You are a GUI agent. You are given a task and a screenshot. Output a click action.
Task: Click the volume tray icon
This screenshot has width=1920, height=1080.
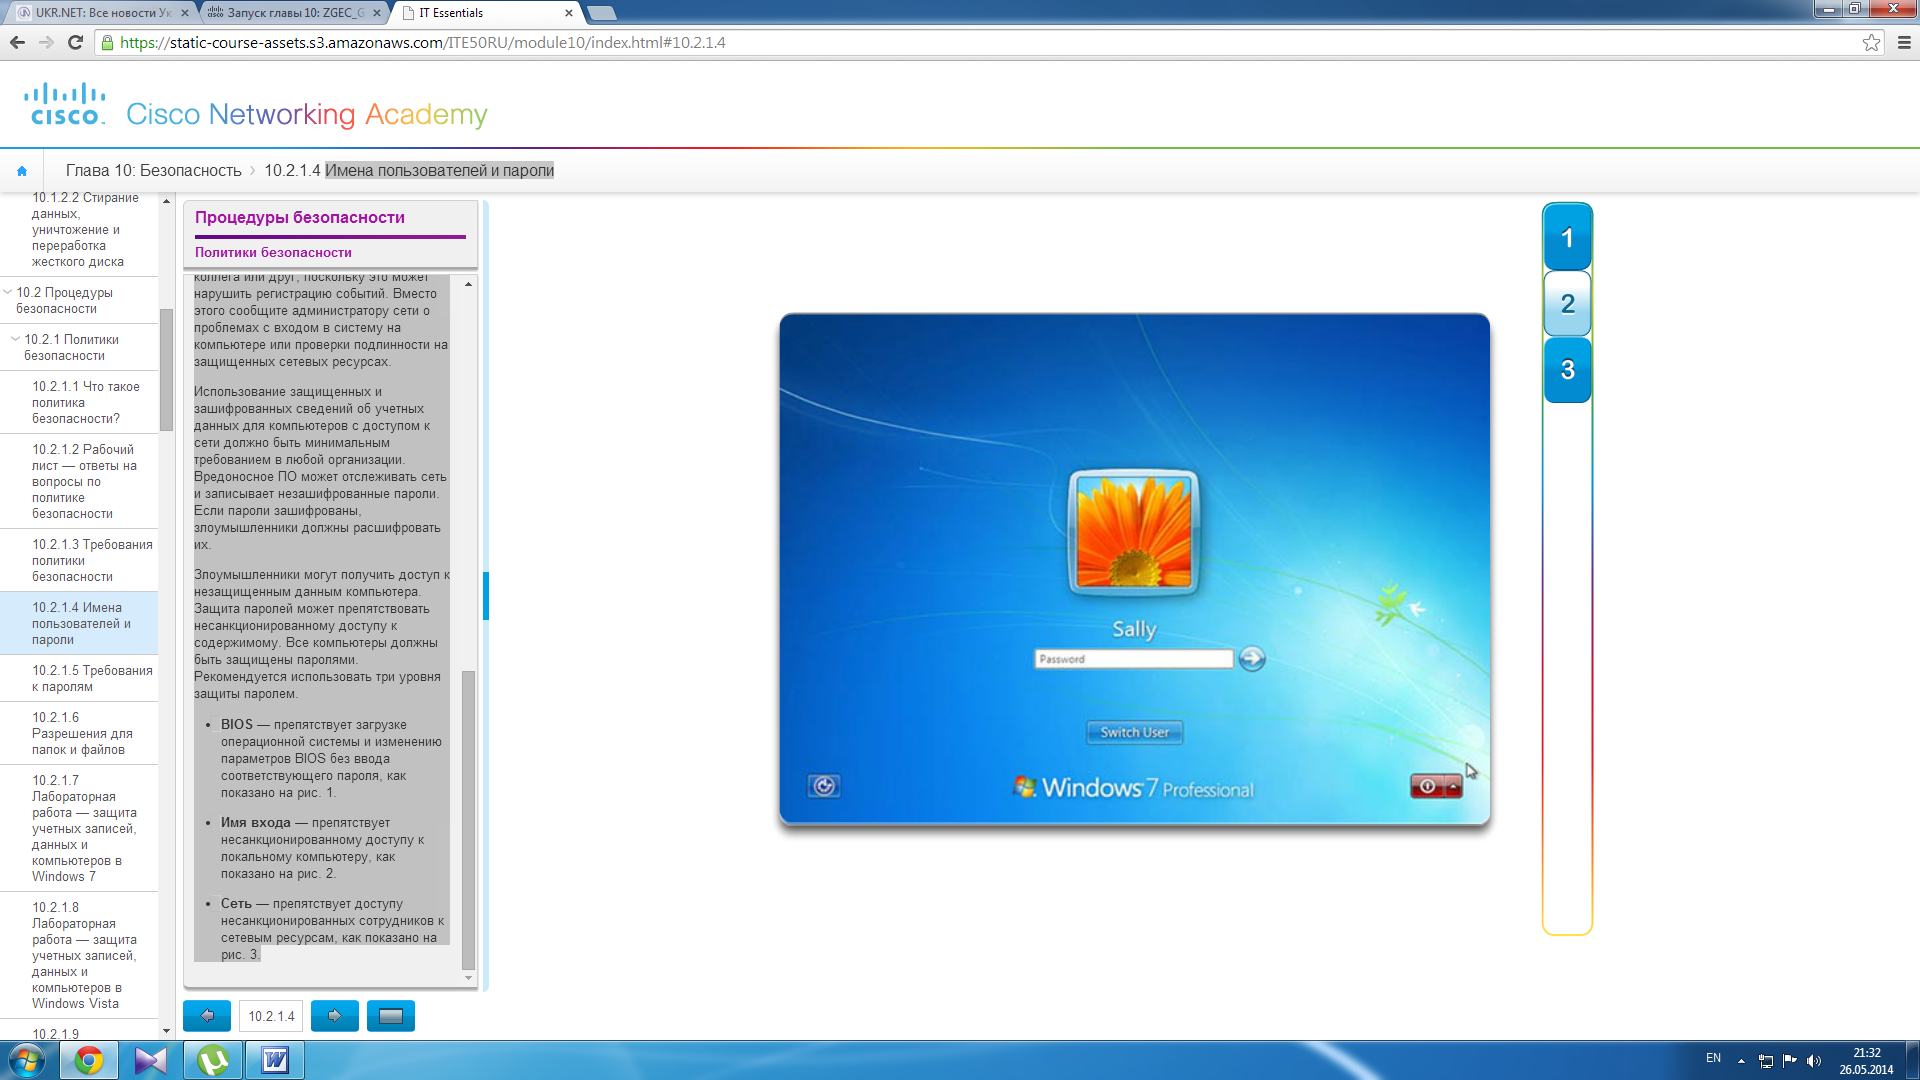click(1814, 1061)
